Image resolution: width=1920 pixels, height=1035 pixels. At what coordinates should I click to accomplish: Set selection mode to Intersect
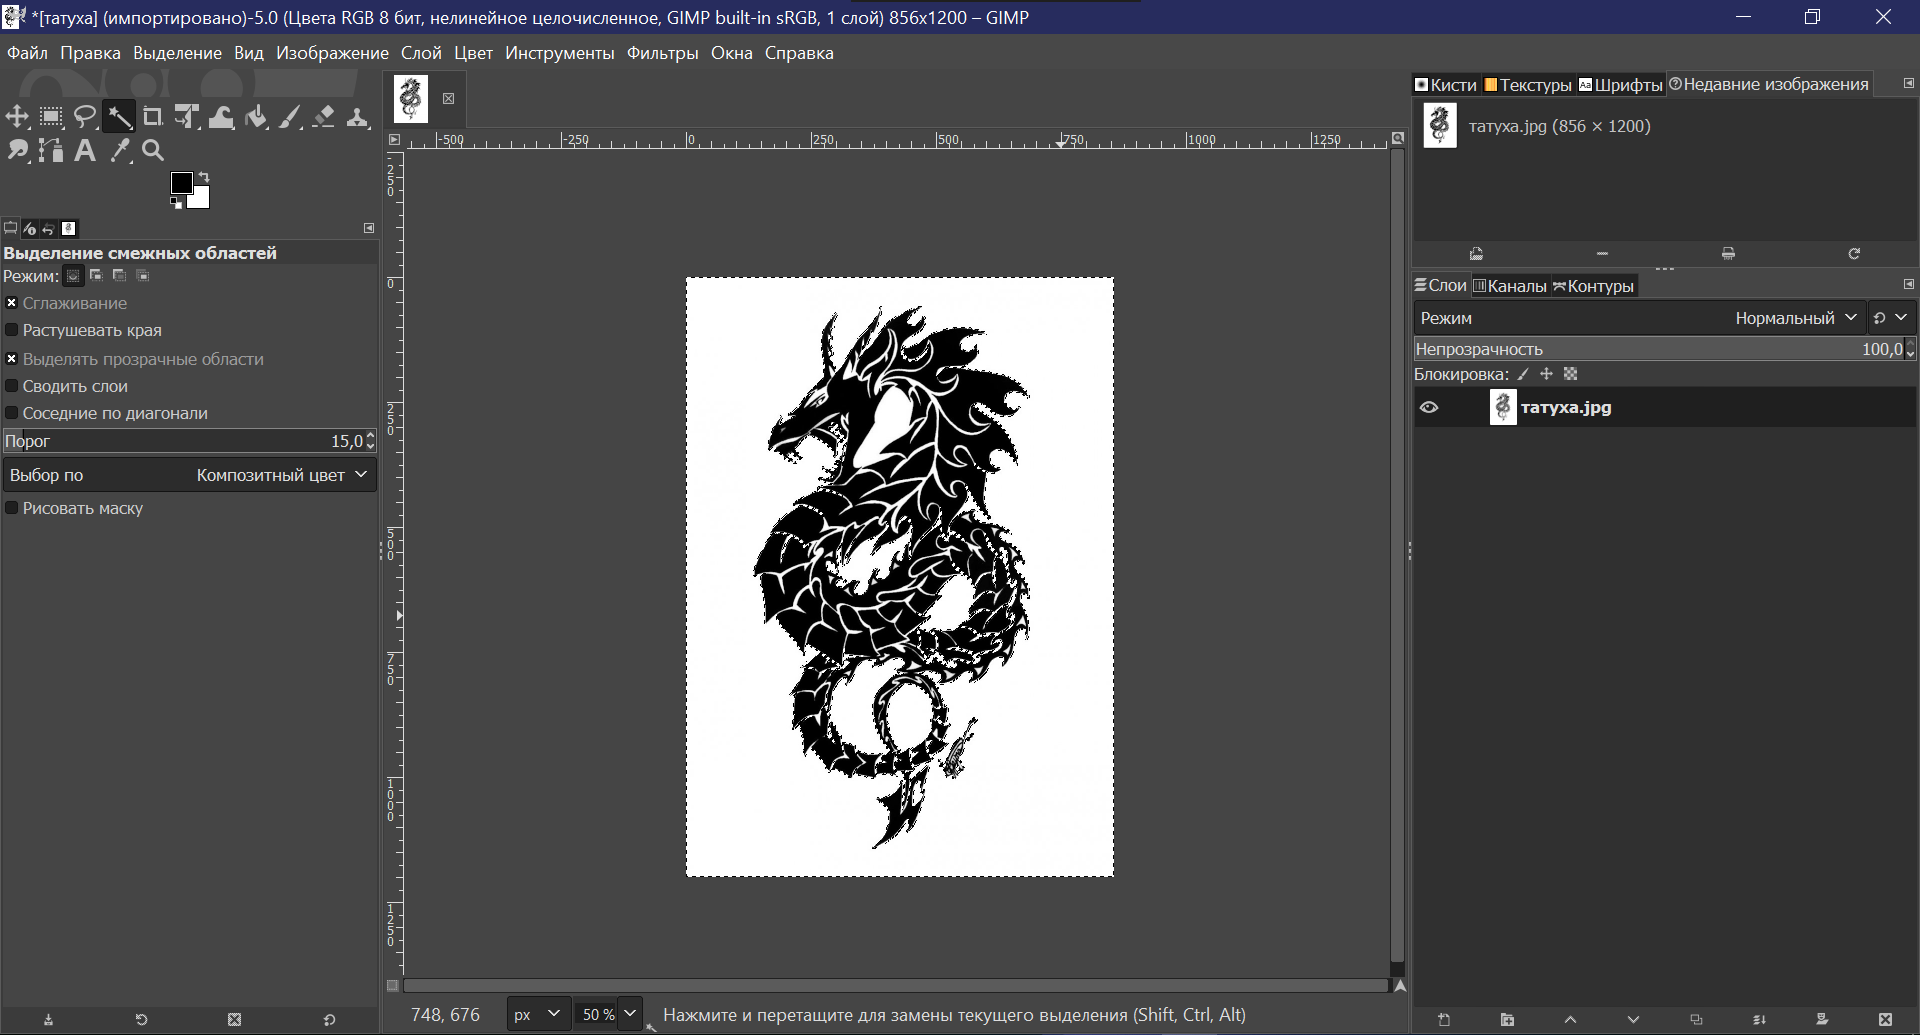(x=142, y=276)
